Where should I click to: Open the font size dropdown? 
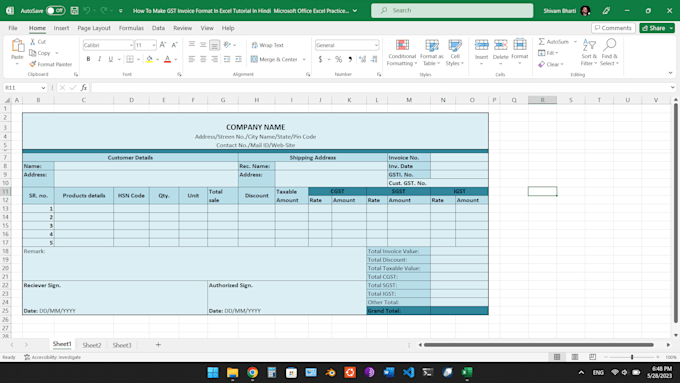154,45
